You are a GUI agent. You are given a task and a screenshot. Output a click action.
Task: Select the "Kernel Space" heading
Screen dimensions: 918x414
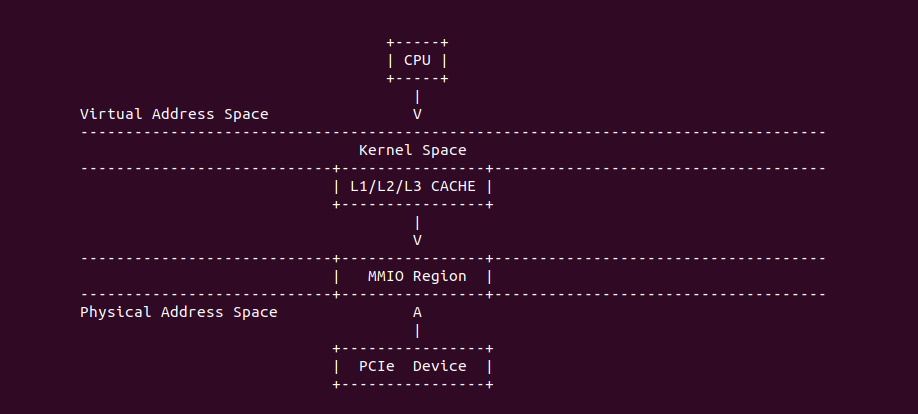pos(412,150)
